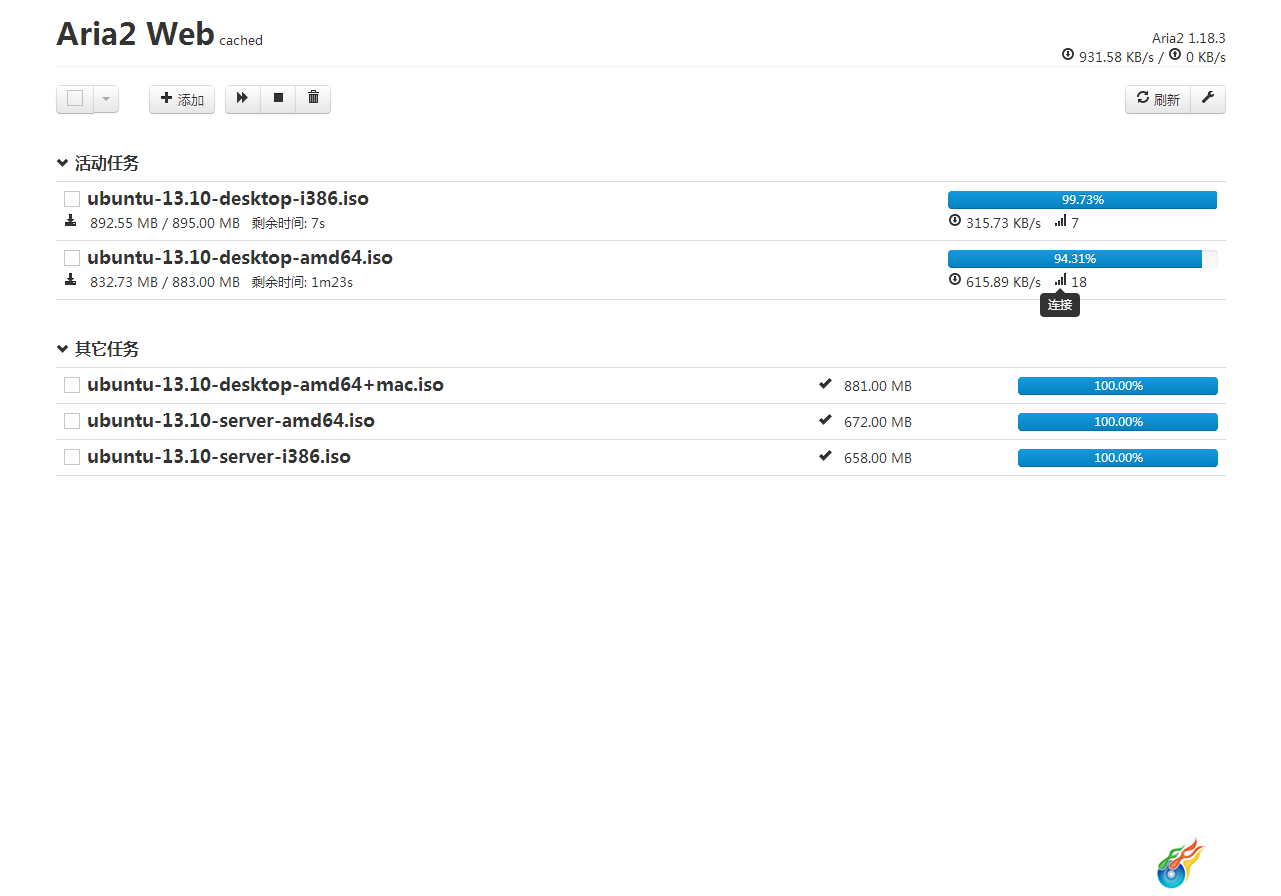This screenshot has height=896, width=1281.
Task: Click connections signal icon beside 18
Action: click(x=1061, y=280)
